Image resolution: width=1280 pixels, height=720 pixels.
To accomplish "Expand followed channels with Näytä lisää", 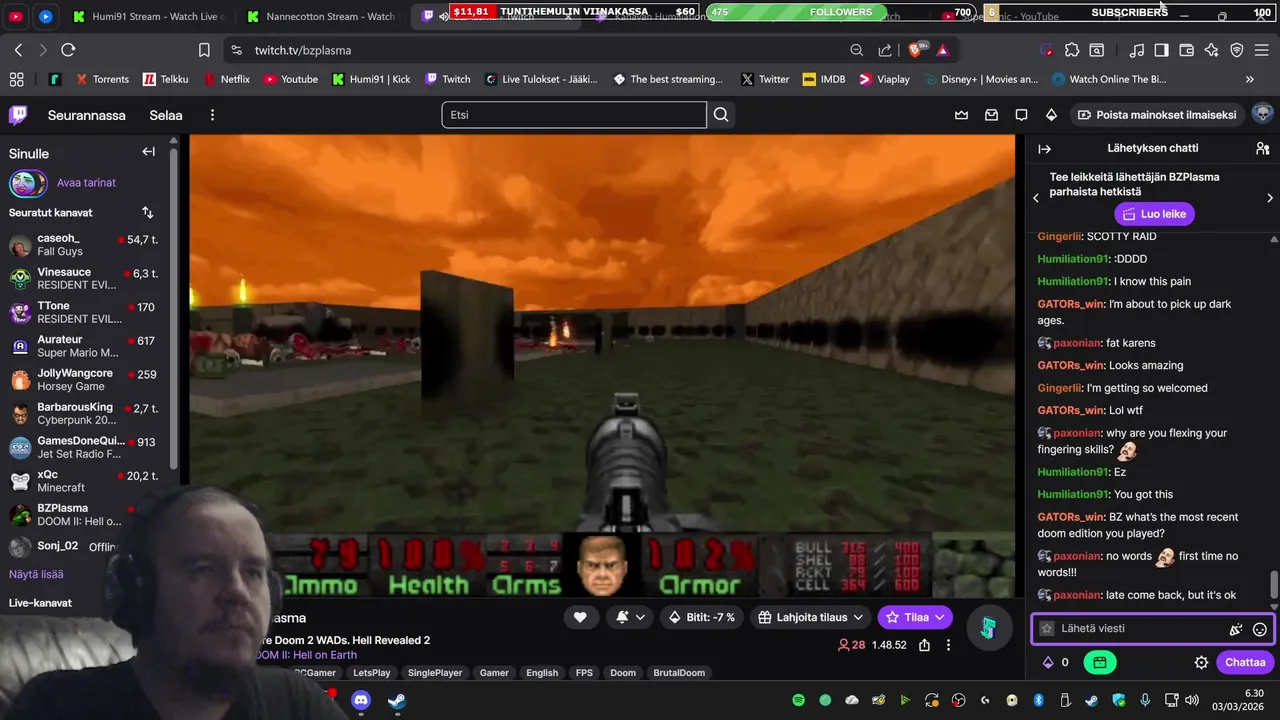I will click(36, 574).
